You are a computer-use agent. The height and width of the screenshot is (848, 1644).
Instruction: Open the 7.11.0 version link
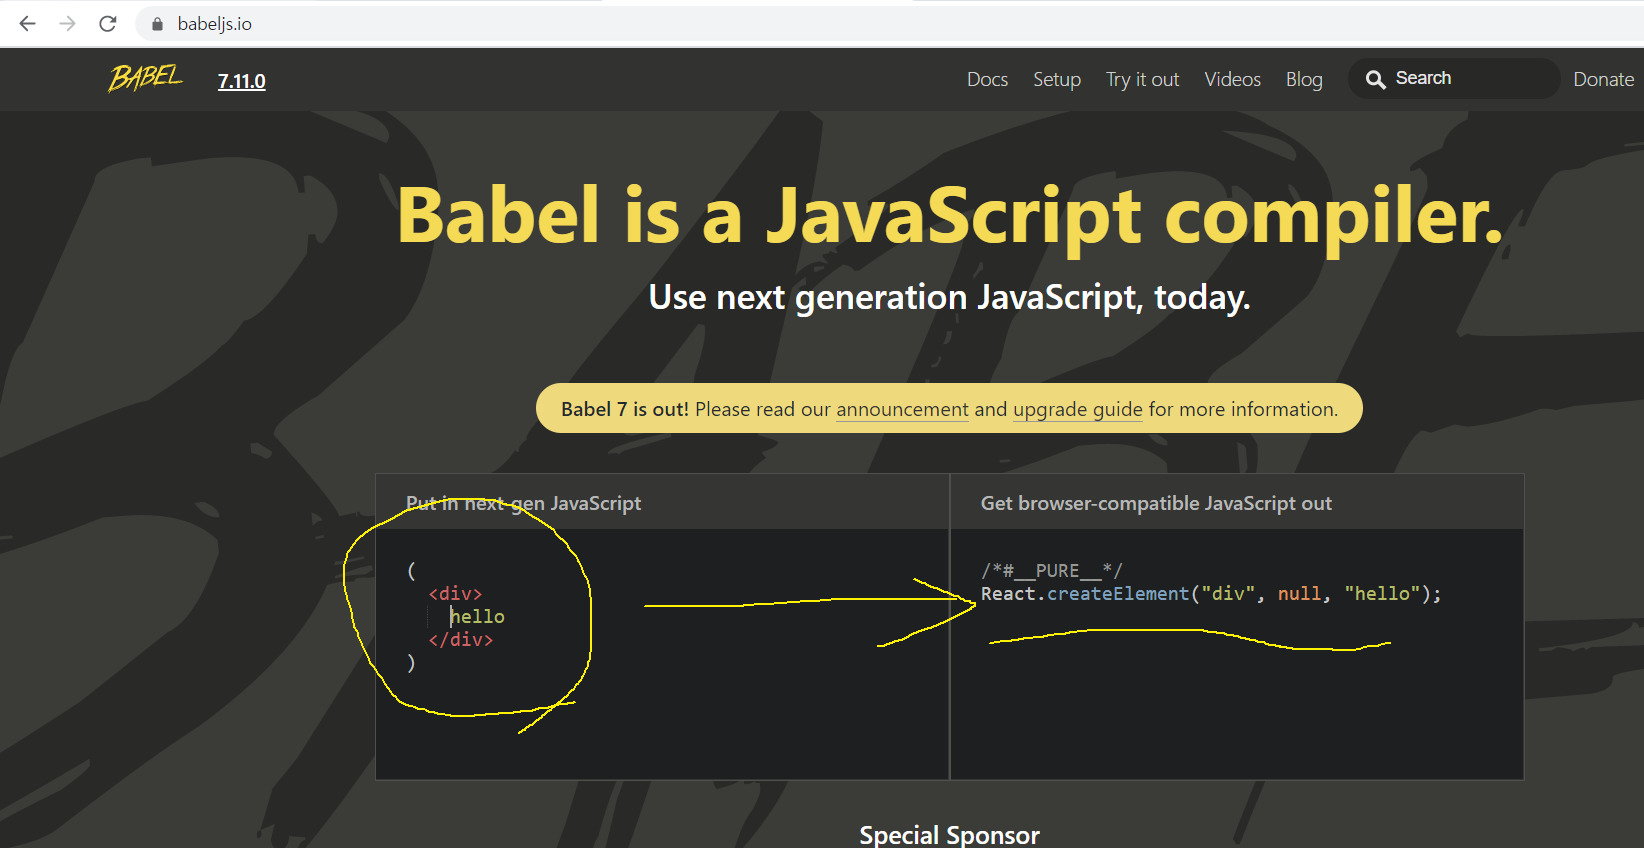pyautogui.click(x=242, y=81)
